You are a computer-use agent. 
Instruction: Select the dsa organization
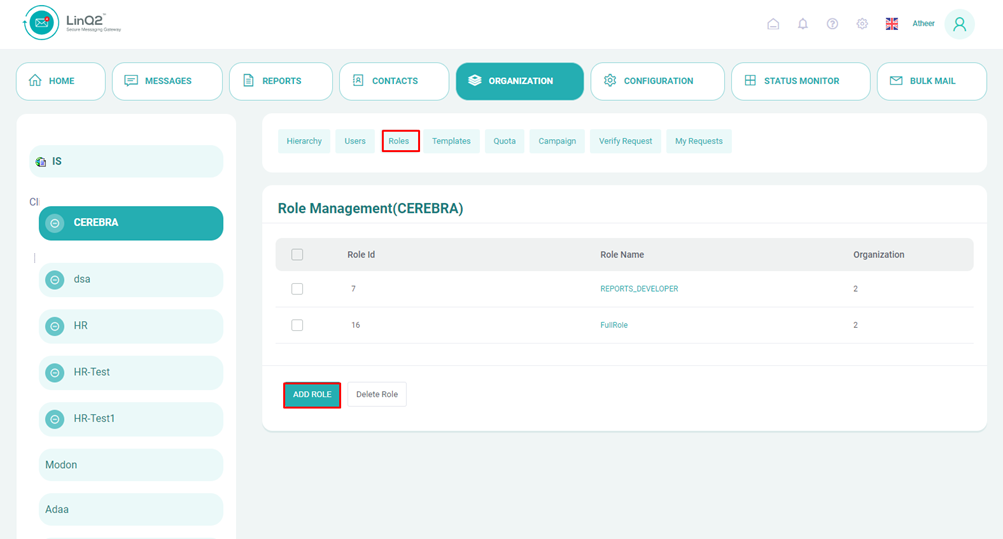click(131, 279)
